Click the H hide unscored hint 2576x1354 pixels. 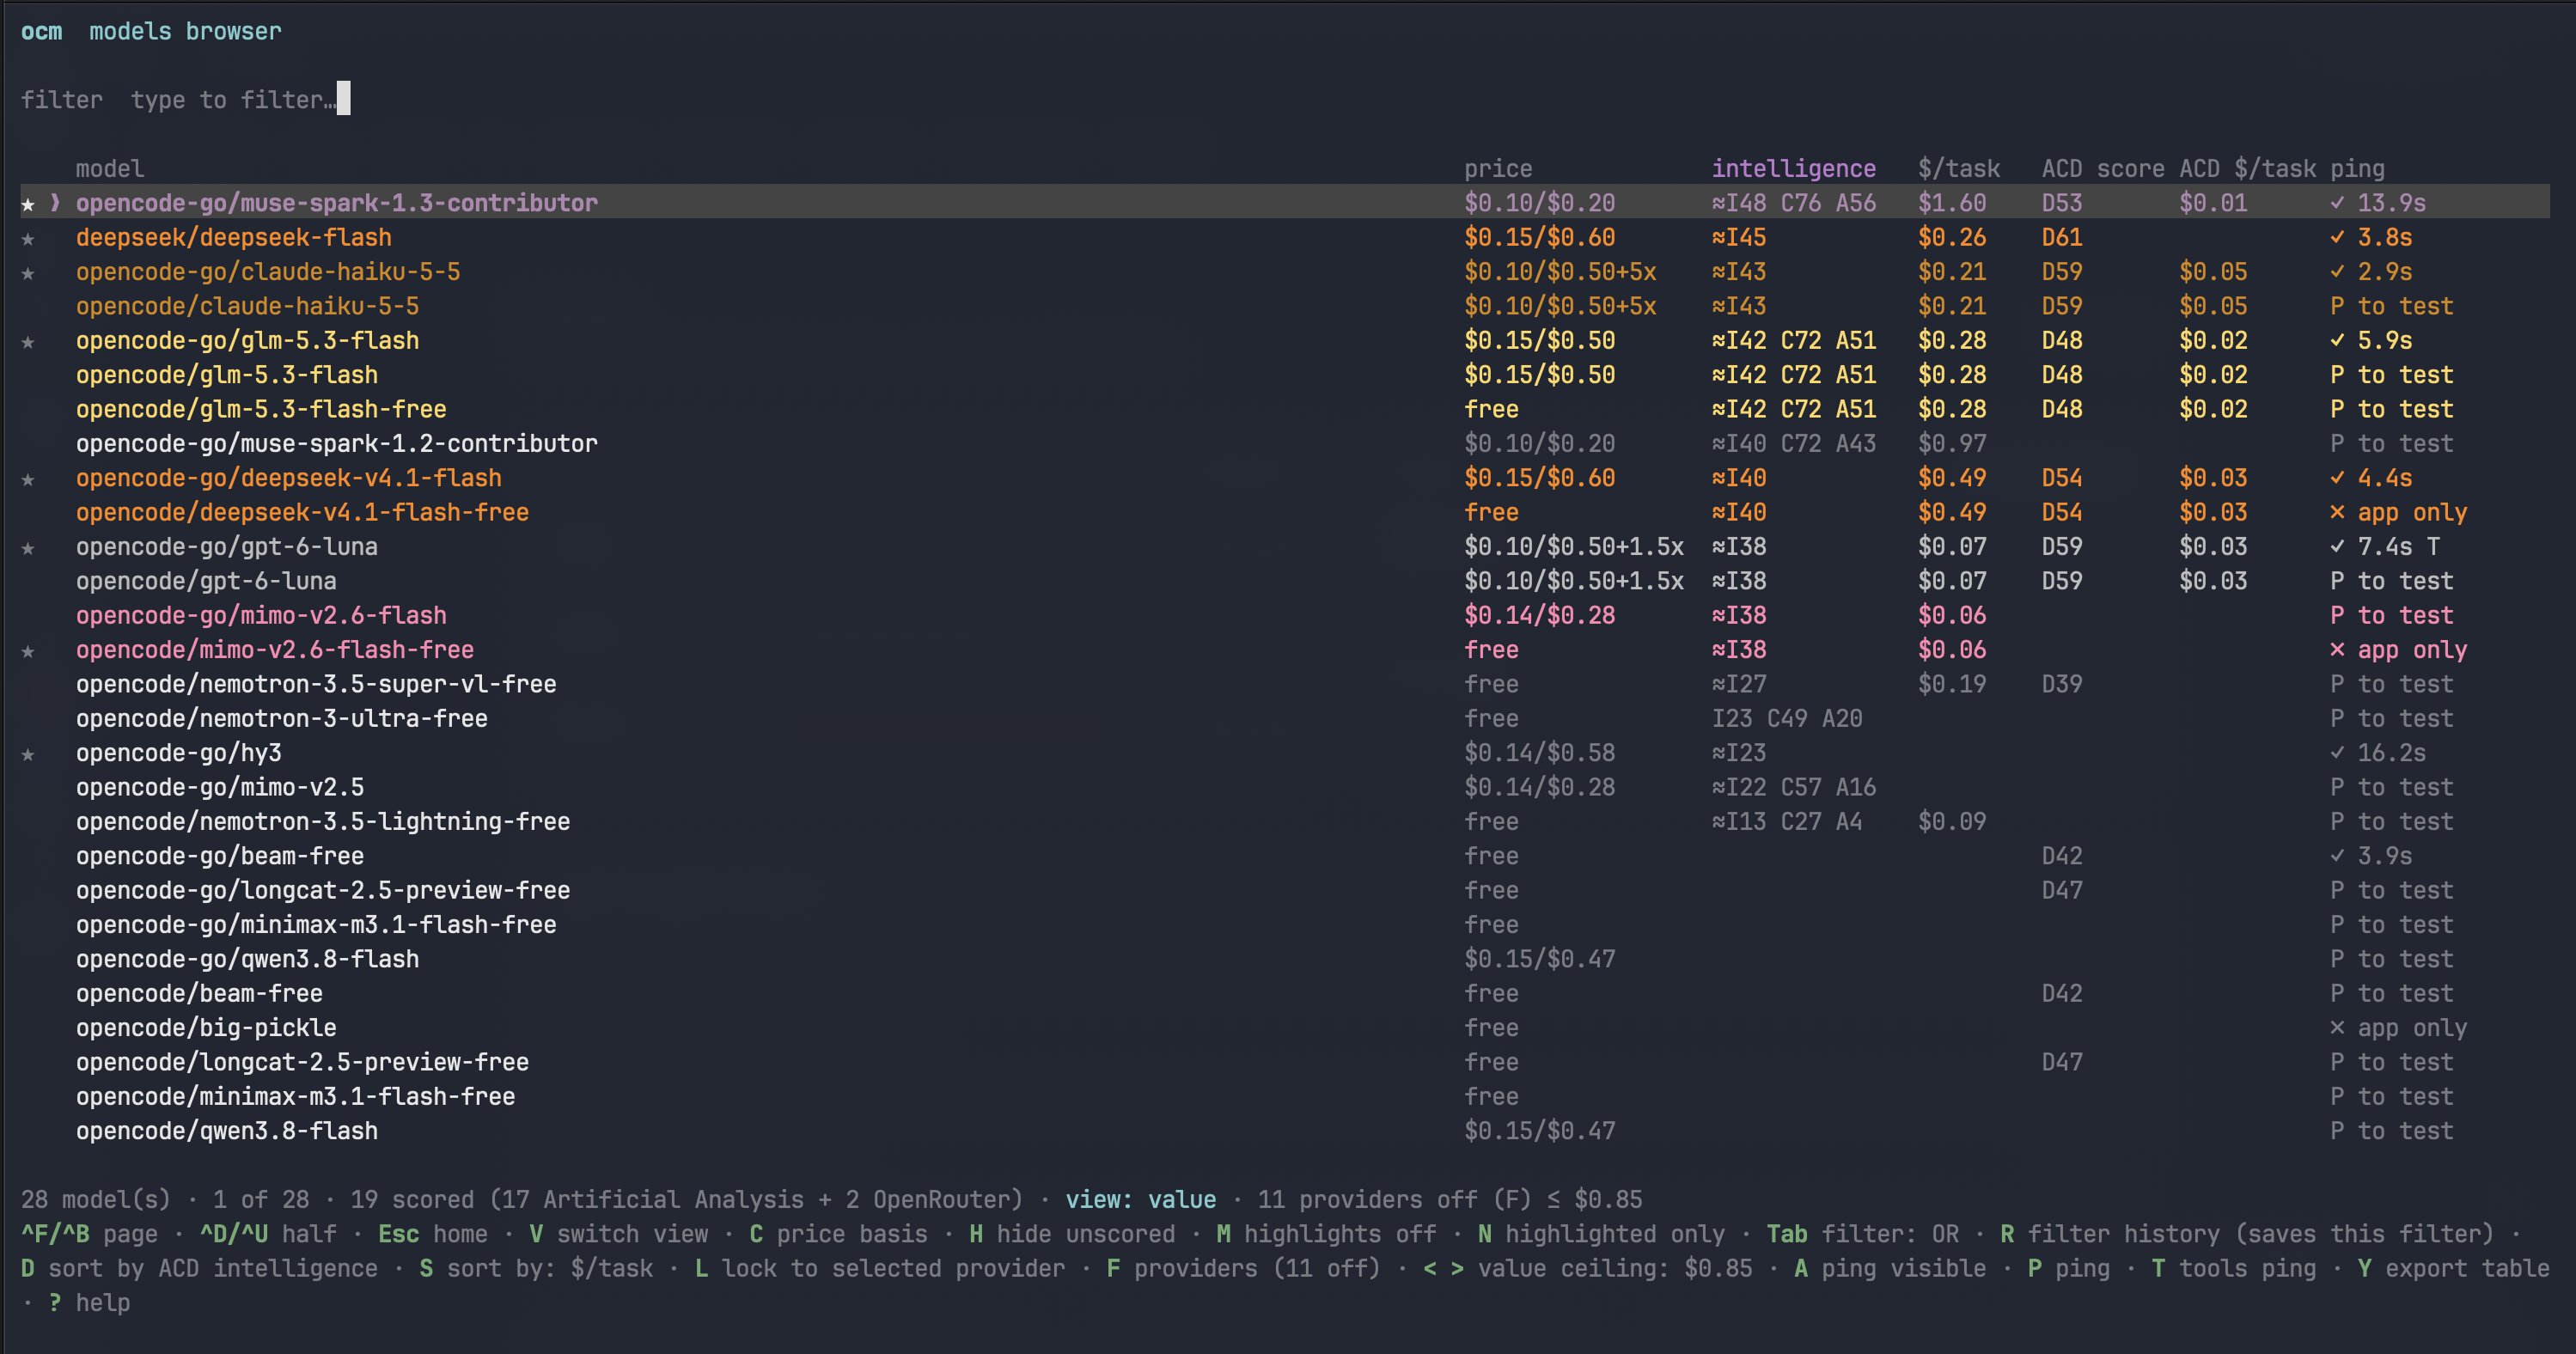click(1072, 1234)
